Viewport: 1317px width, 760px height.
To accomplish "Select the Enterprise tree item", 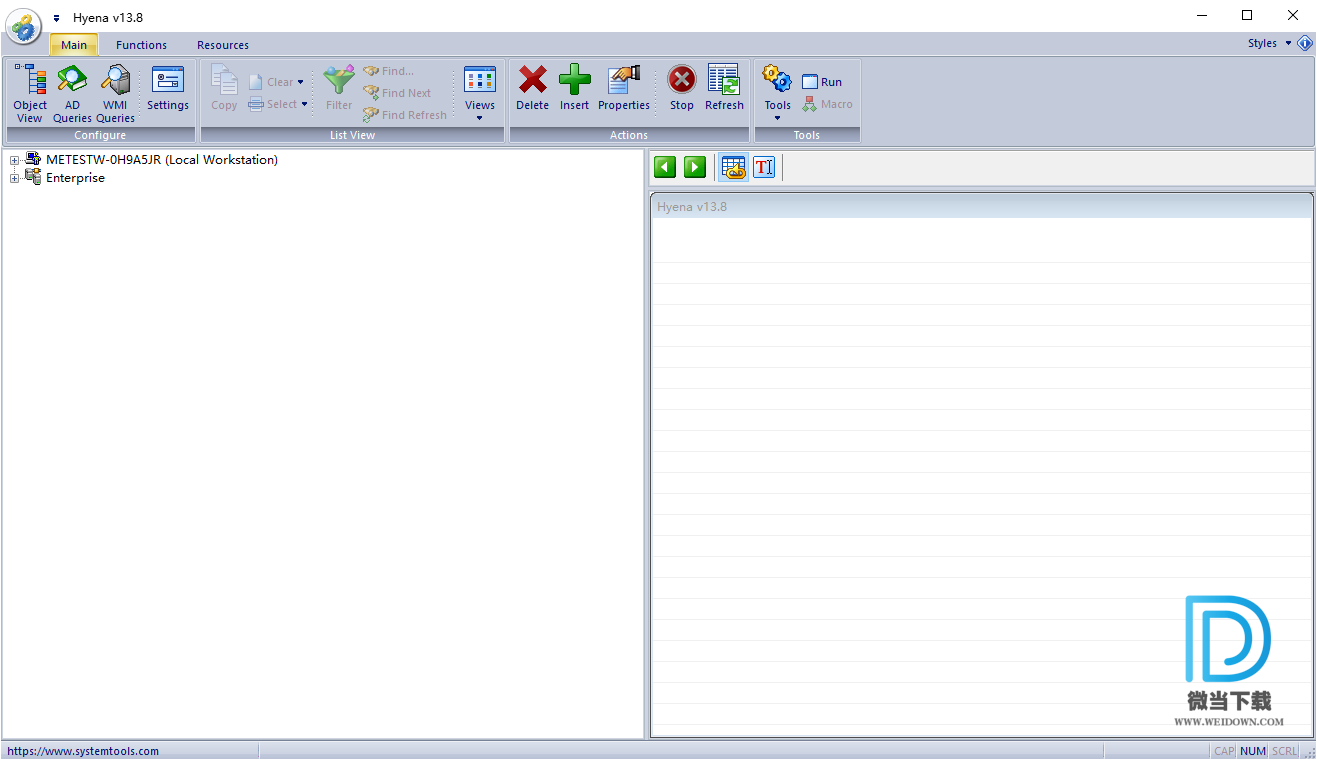I will pos(75,178).
